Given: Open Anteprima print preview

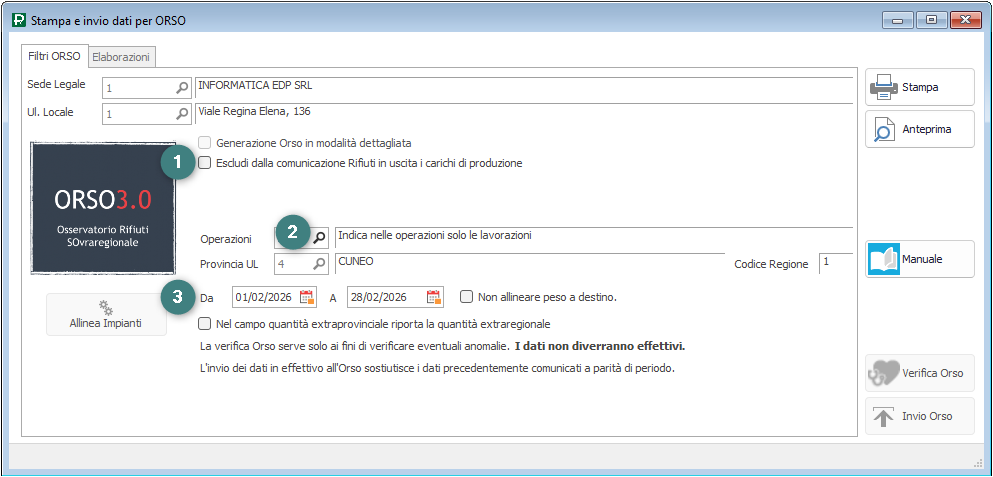Looking at the screenshot, I should coord(919,129).
